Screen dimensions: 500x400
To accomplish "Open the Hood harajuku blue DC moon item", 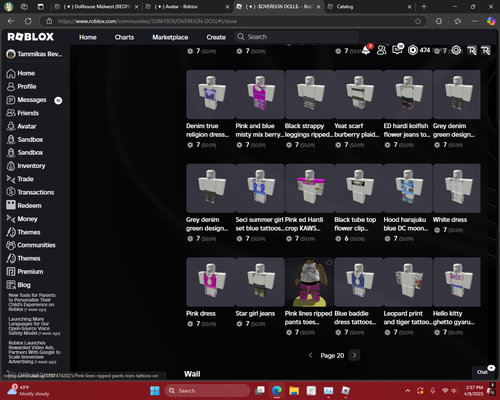I will point(408,188).
